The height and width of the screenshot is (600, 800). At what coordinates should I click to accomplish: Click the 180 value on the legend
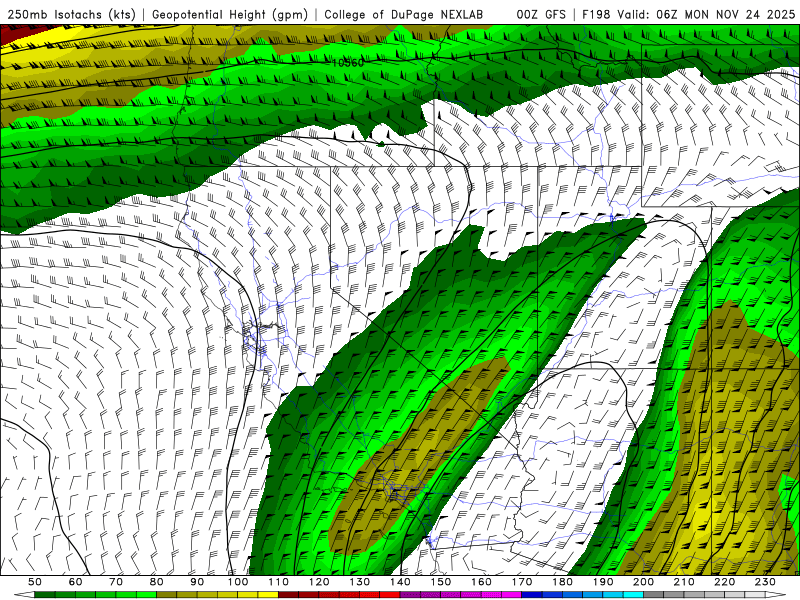click(x=562, y=582)
